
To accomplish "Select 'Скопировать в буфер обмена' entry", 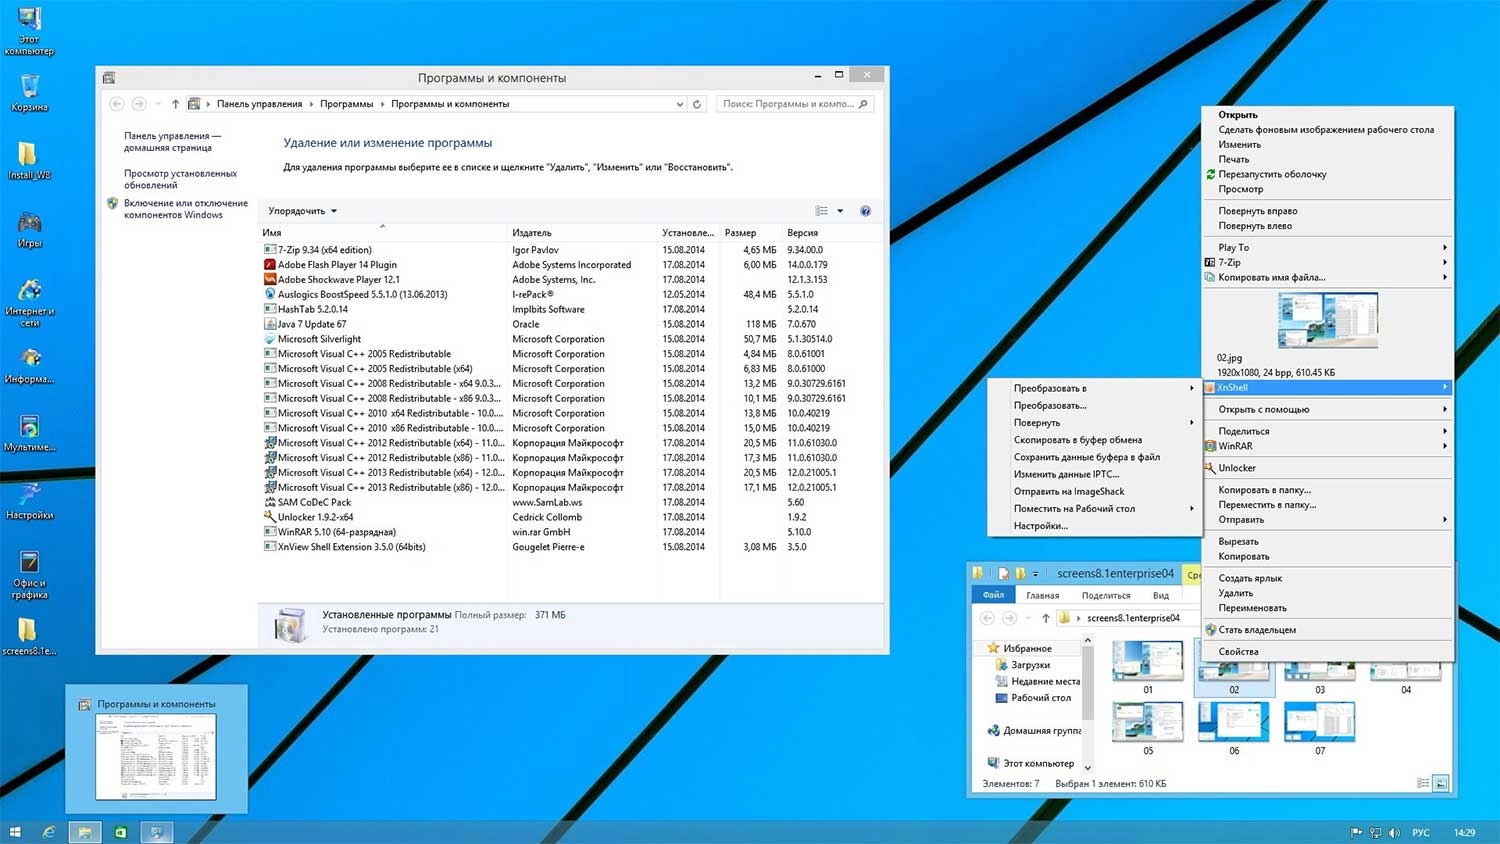I will pos(1094,440).
